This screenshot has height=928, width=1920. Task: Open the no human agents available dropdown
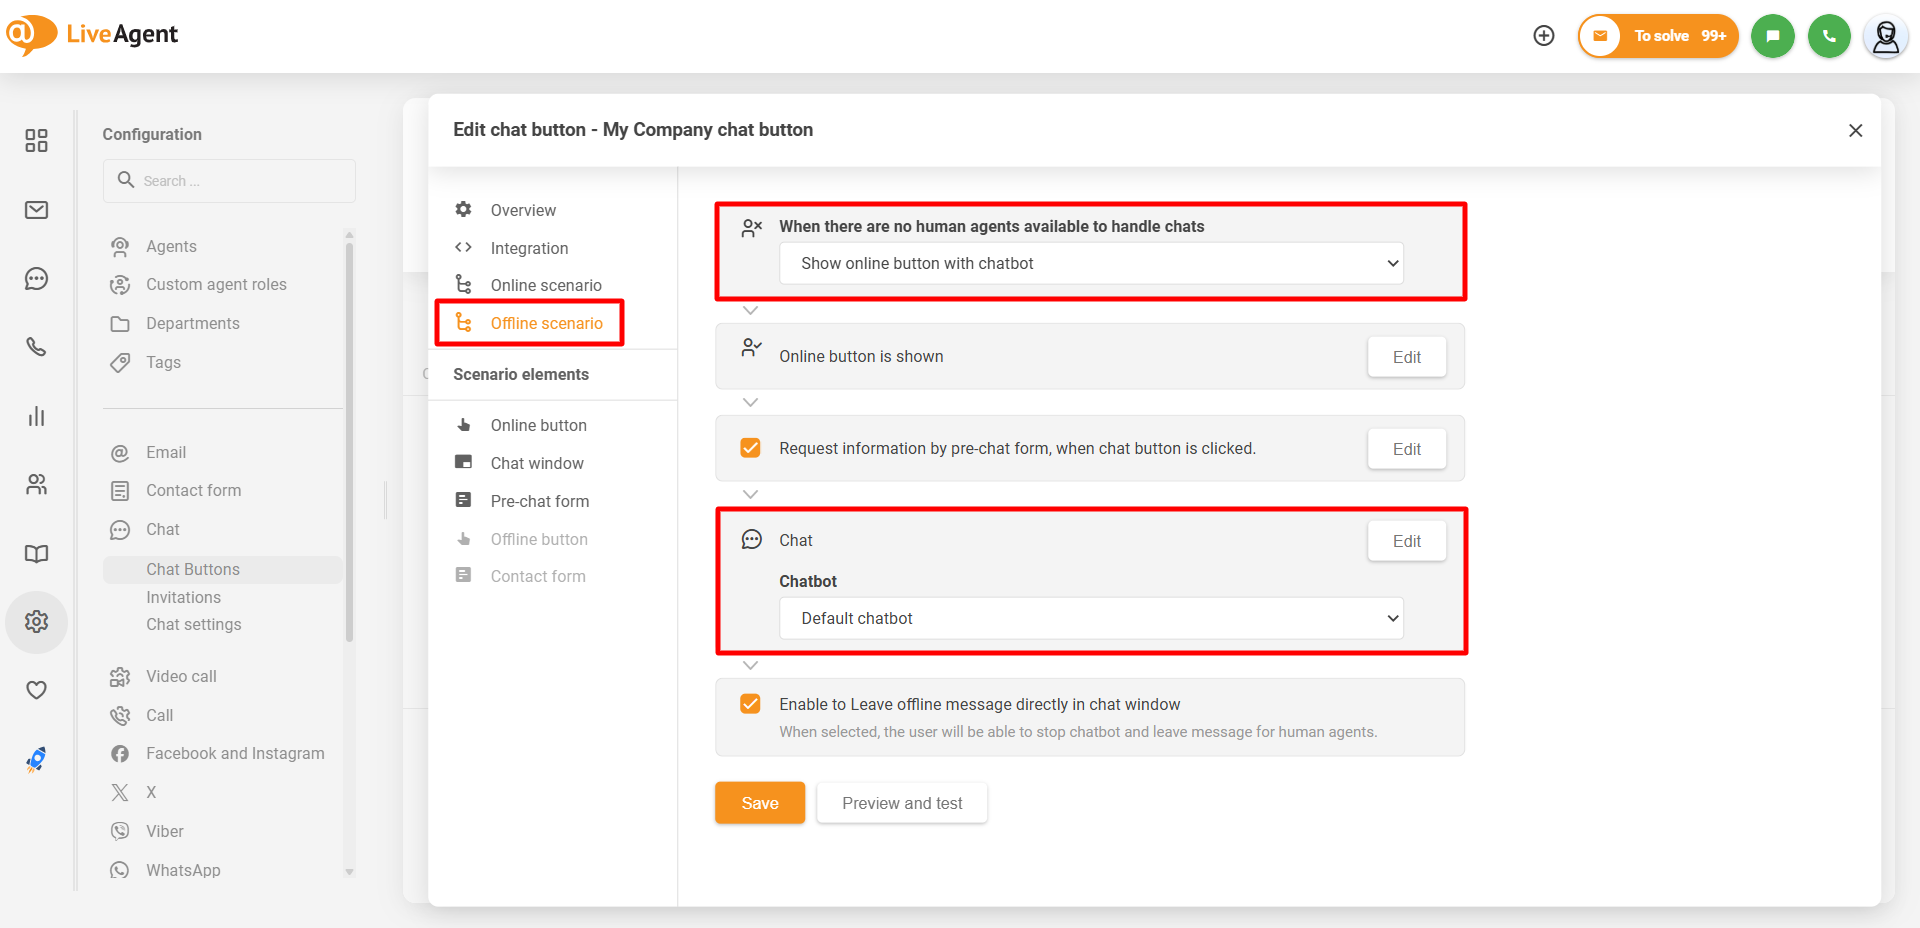(x=1091, y=264)
